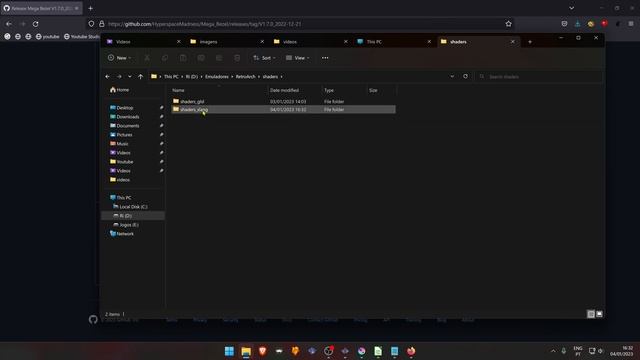Expand recent locations chevron
Viewport: 640px width, 360px height.
[x=130, y=76]
